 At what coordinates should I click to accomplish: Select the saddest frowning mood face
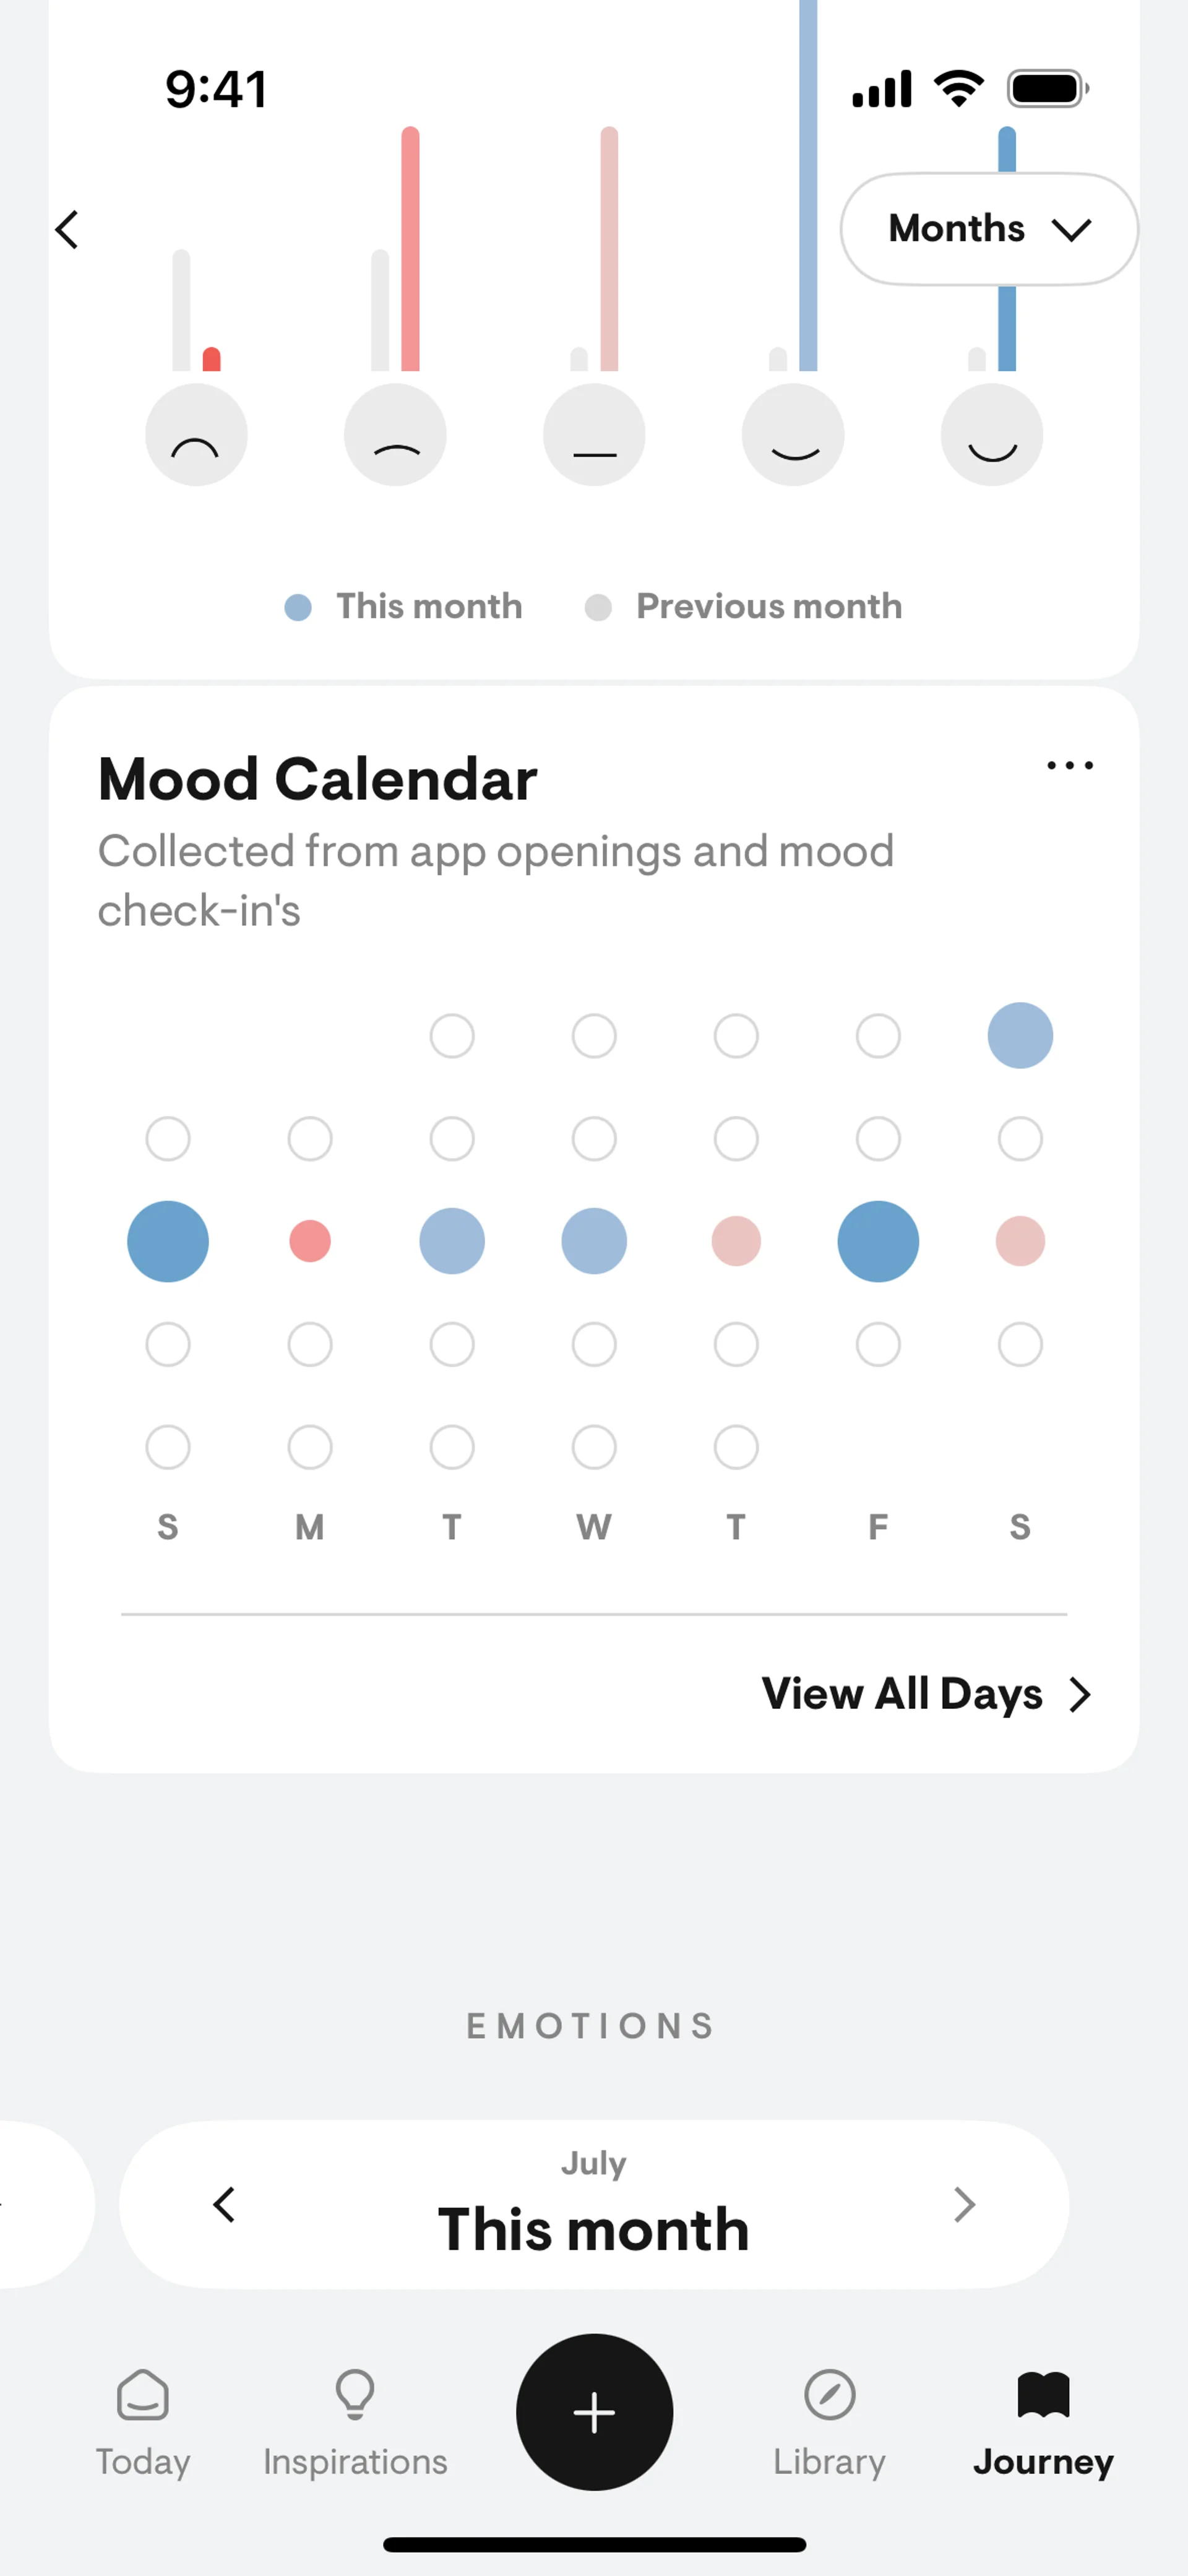click(x=196, y=435)
